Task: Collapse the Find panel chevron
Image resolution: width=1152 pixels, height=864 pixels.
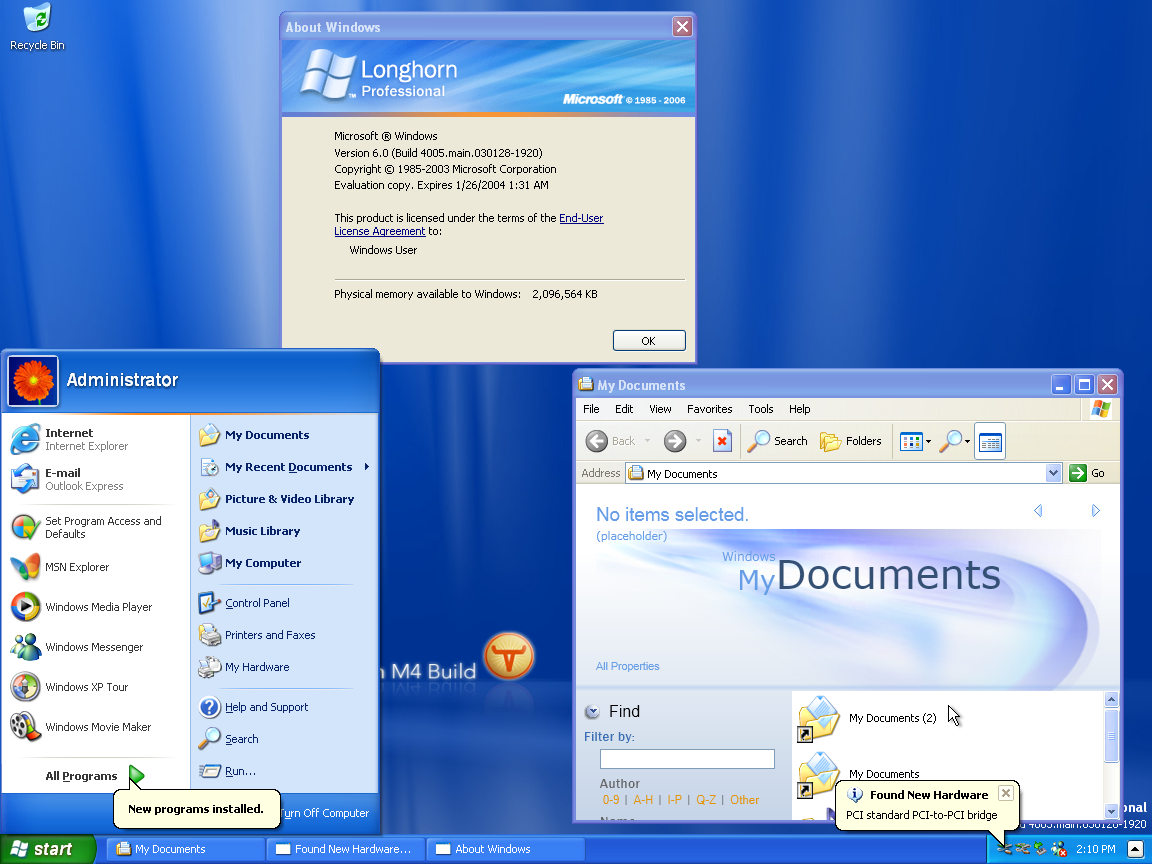Action: 592,711
